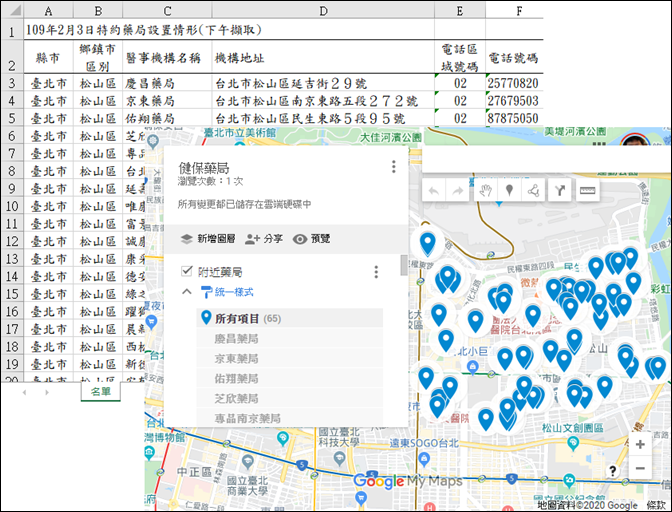Select the add marker tool
The height and width of the screenshot is (512, 672).
click(509, 190)
